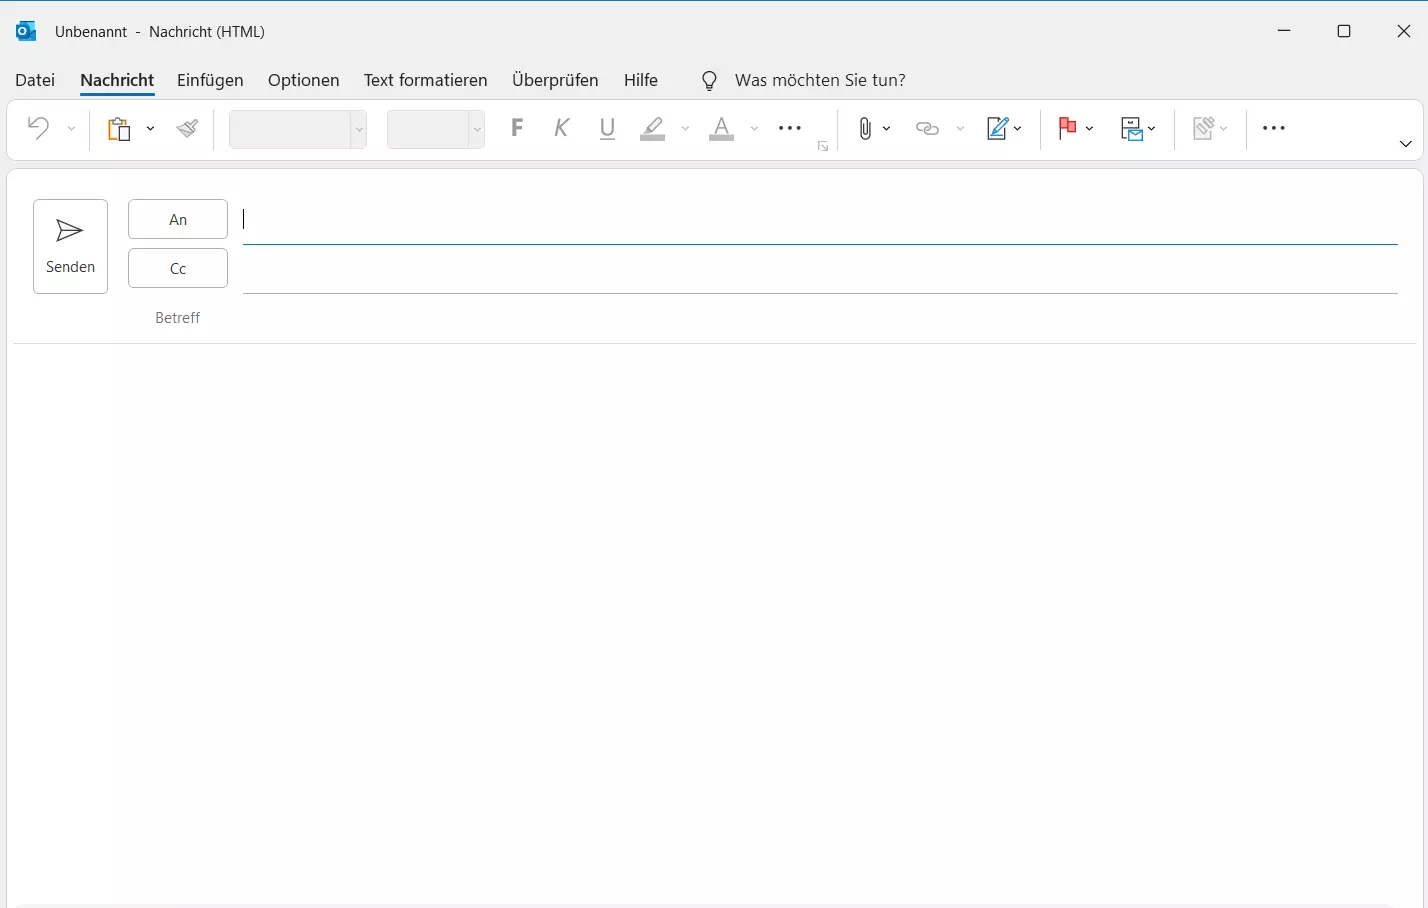The height and width of the screenshot is (908, 1428).
Task: Expand the attach file dropdown arrow
Action: tap(887, 129)
